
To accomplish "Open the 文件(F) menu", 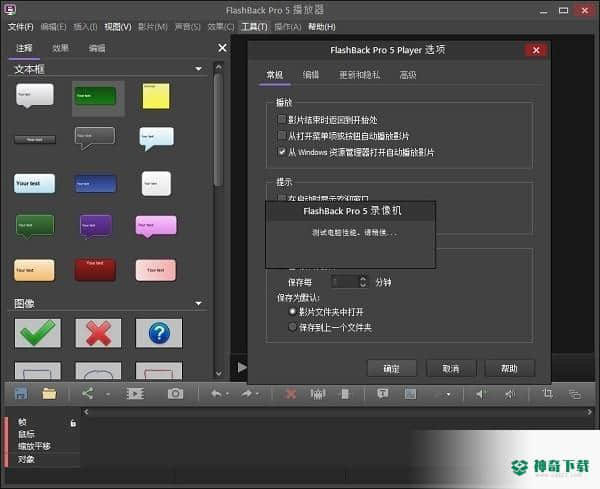I will 21,27.
